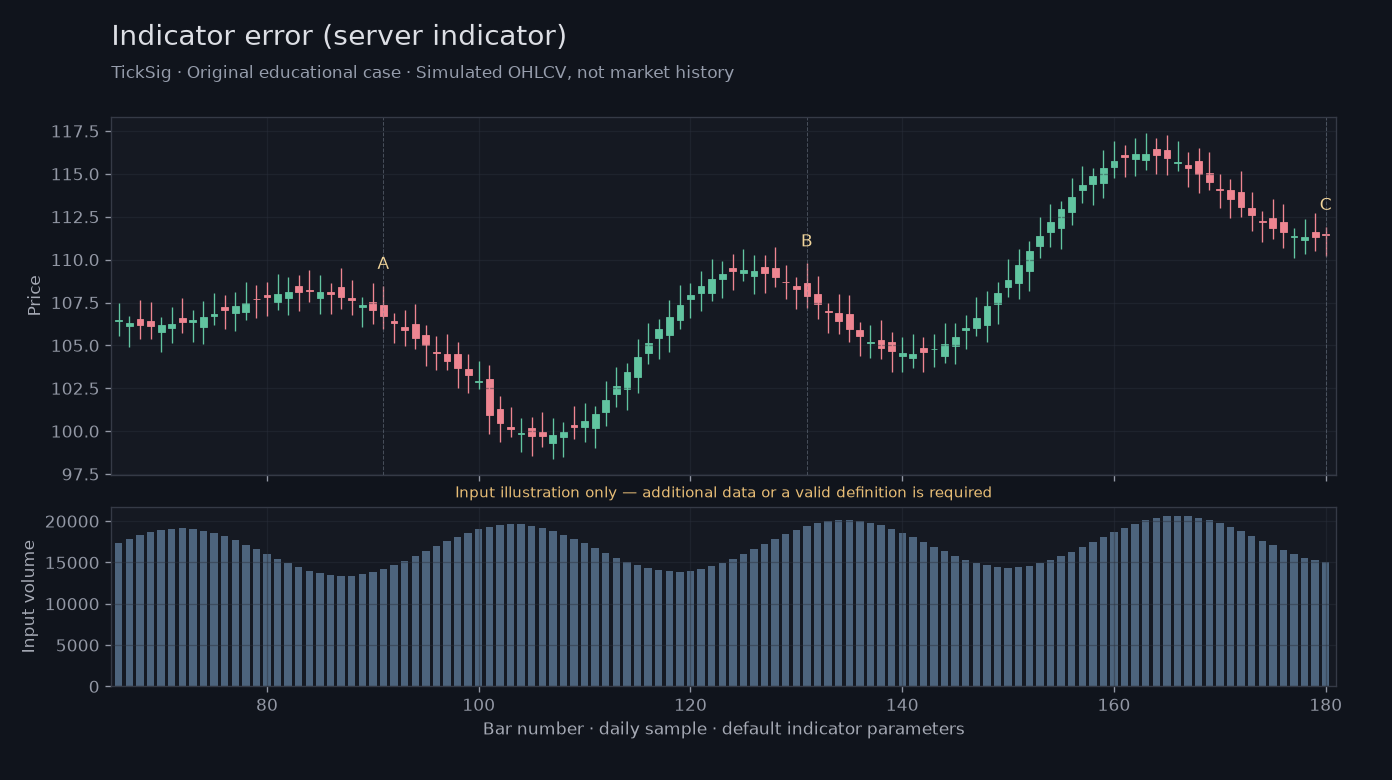The width and height of the screenshot is (1392, 780).
Task: Click the 'Price' axis label
Action: 35,296
